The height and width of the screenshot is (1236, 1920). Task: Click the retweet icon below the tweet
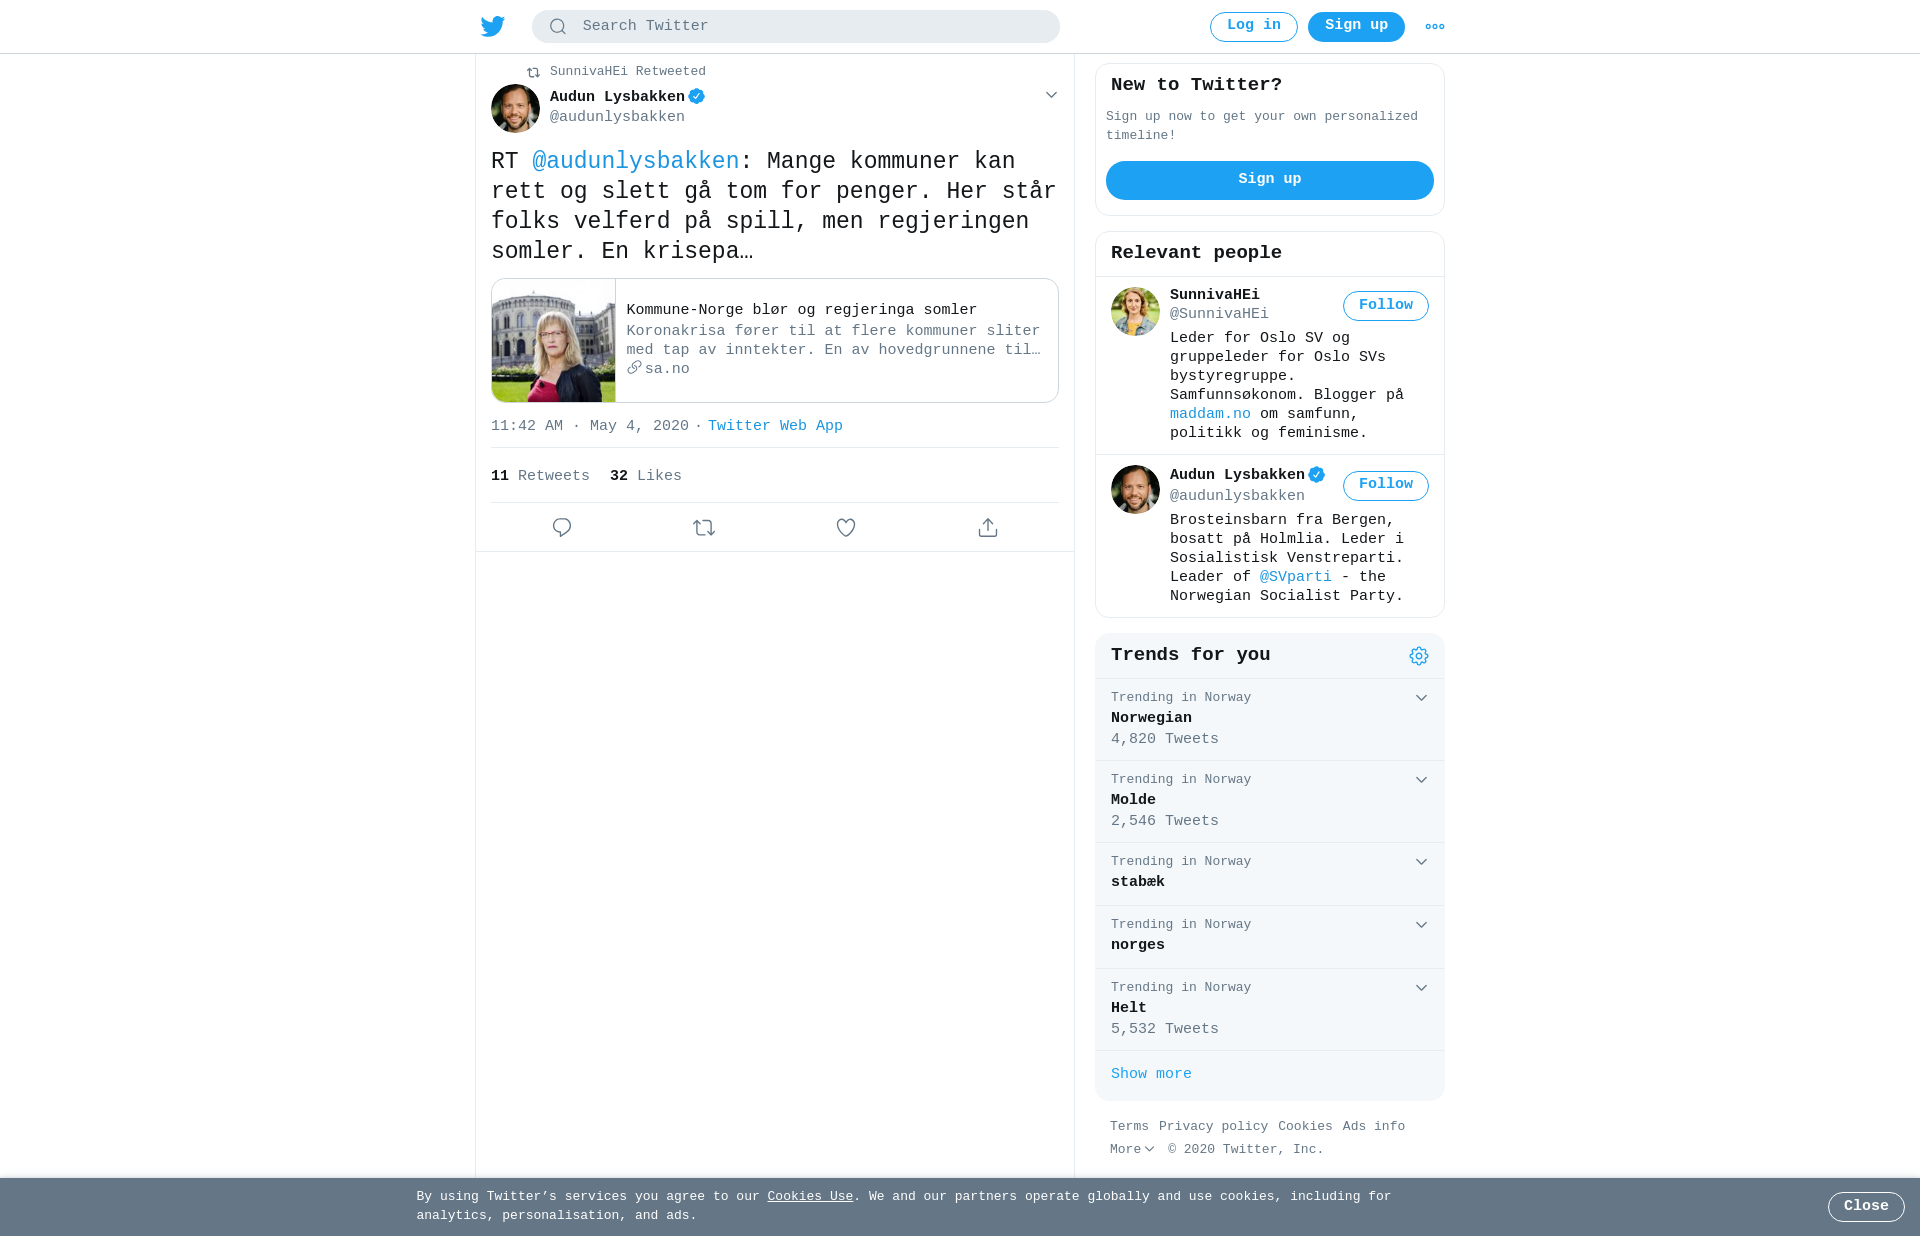[704, 527]
